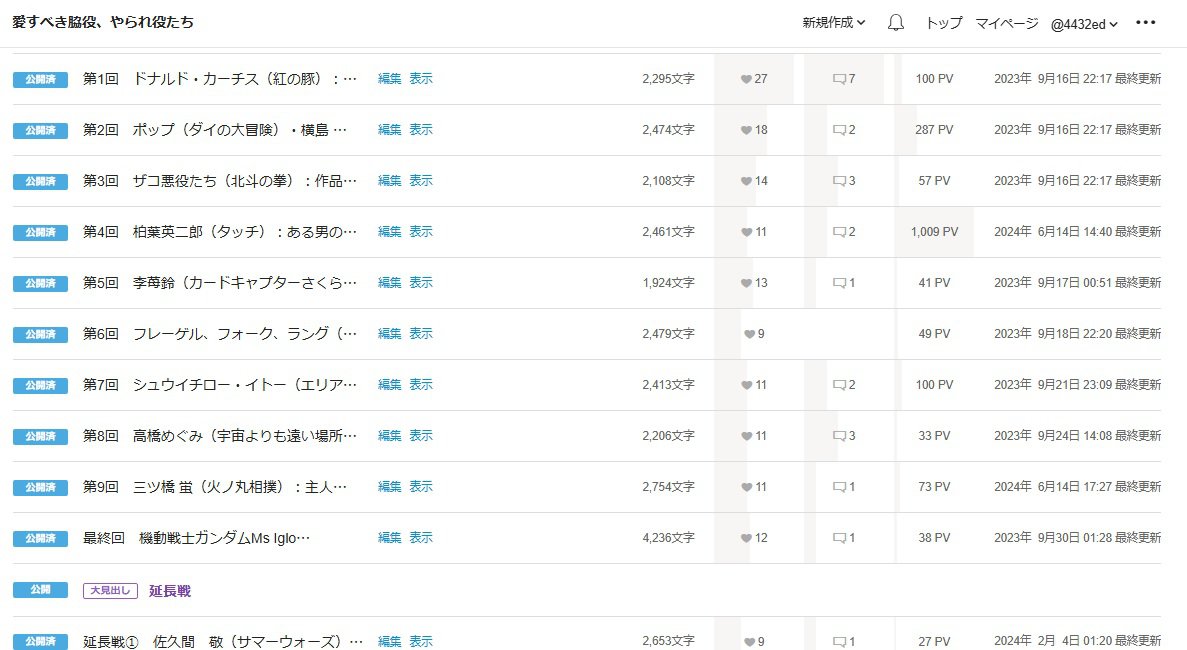Click 編集 link for 第3回 episode
Image resolution: width=1187 pixels, height=650 pixels.
coord(389,181)
